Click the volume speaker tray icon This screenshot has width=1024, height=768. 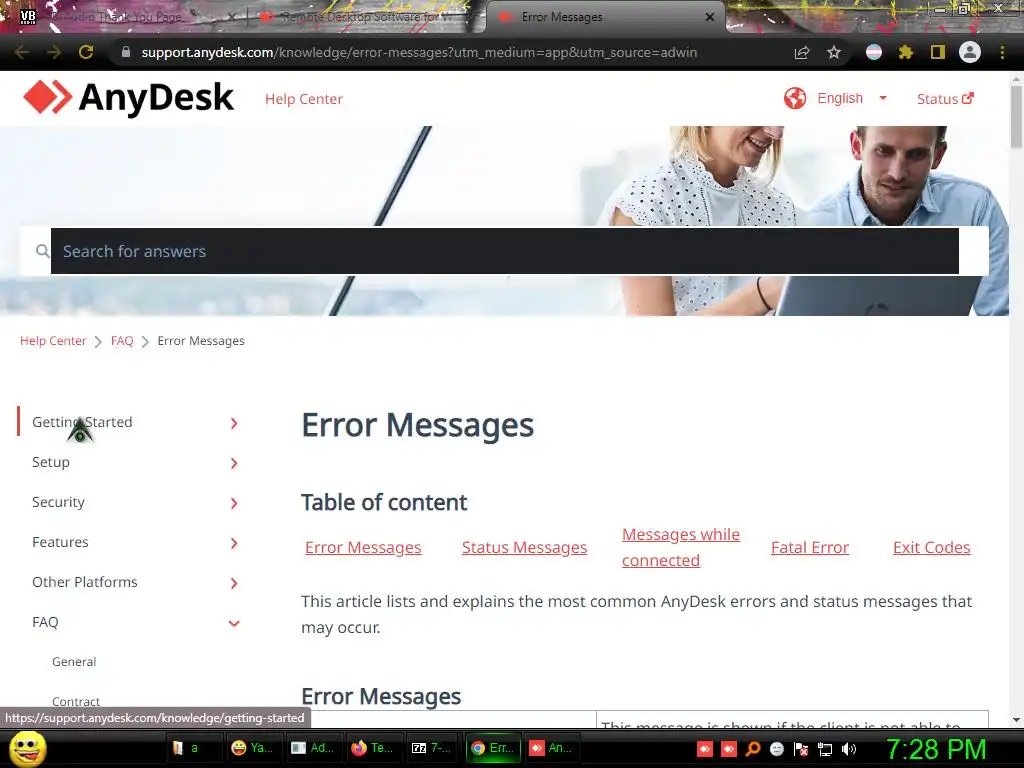click(x=849, y=749)
